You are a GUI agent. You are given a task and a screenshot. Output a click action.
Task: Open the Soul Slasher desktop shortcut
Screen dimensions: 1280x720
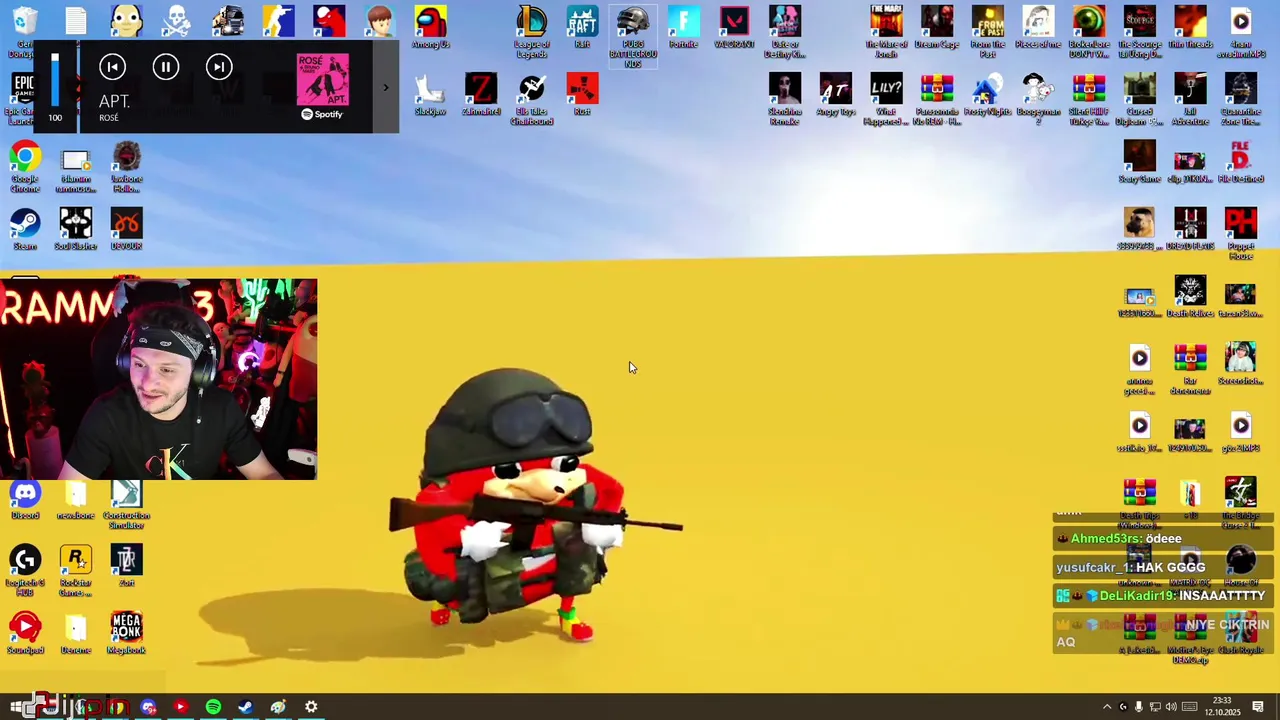[76, 229]
